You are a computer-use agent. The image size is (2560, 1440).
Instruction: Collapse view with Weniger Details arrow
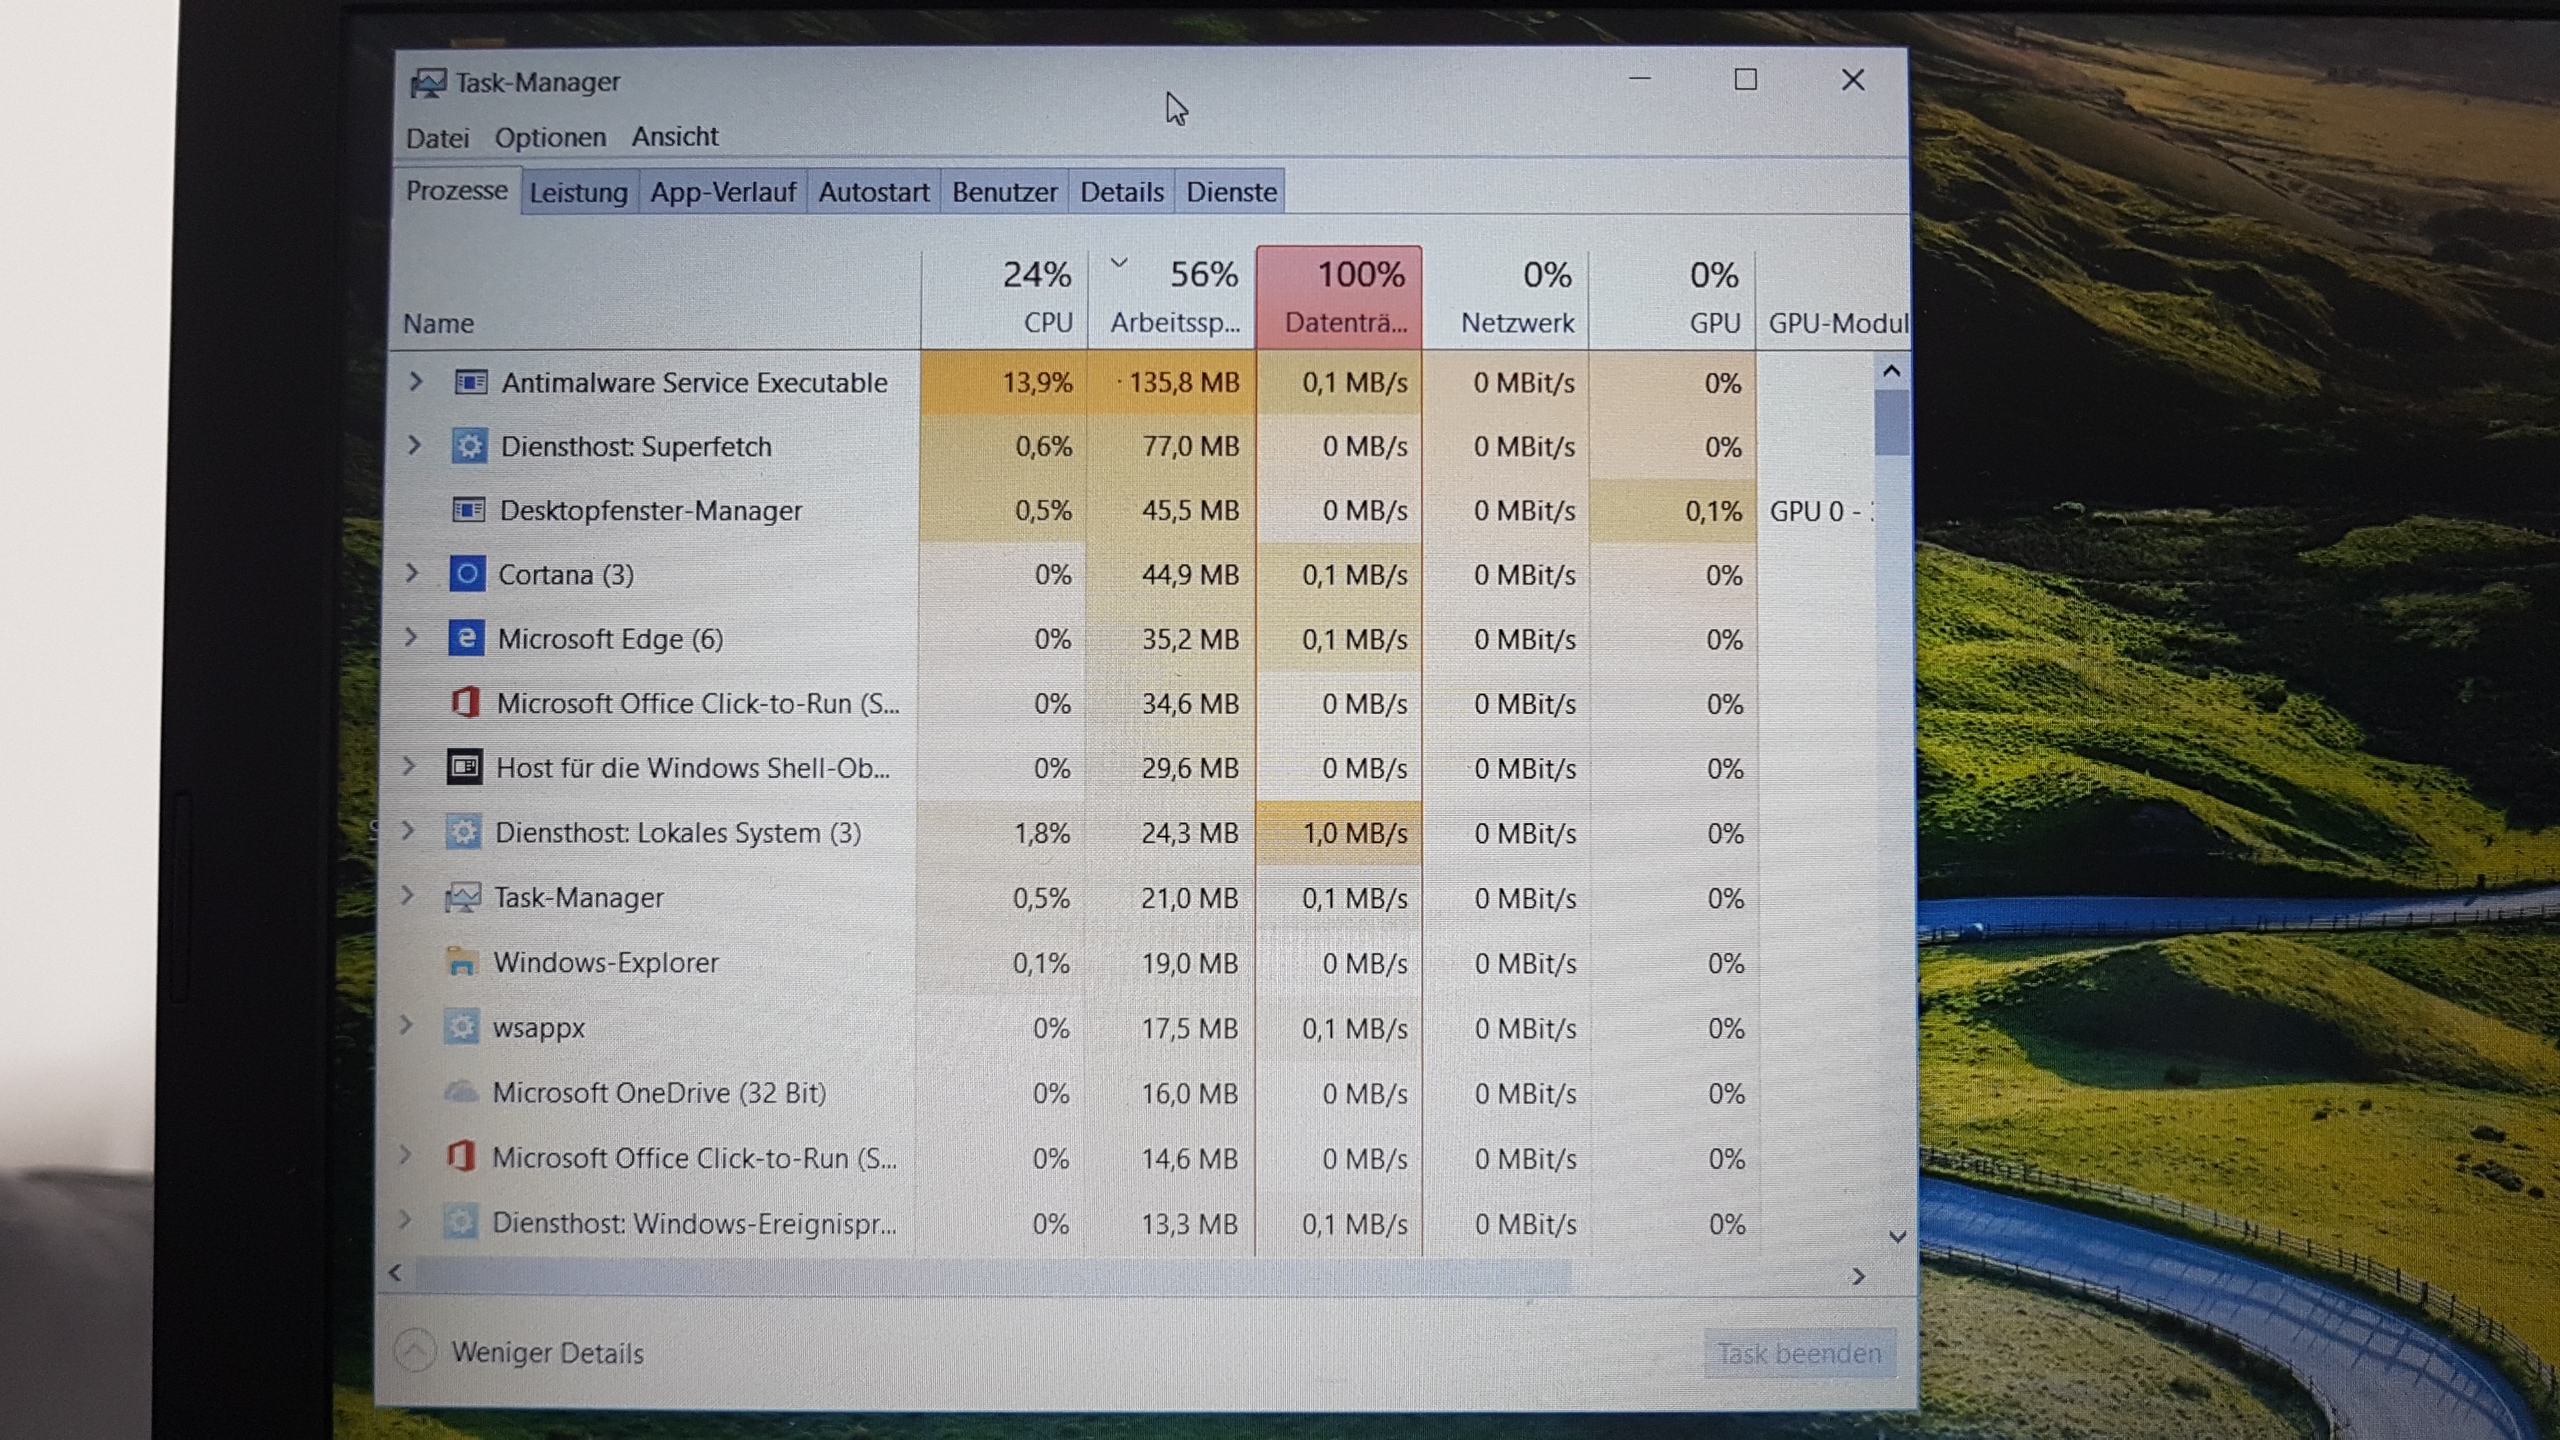[x=415, y=1352]
